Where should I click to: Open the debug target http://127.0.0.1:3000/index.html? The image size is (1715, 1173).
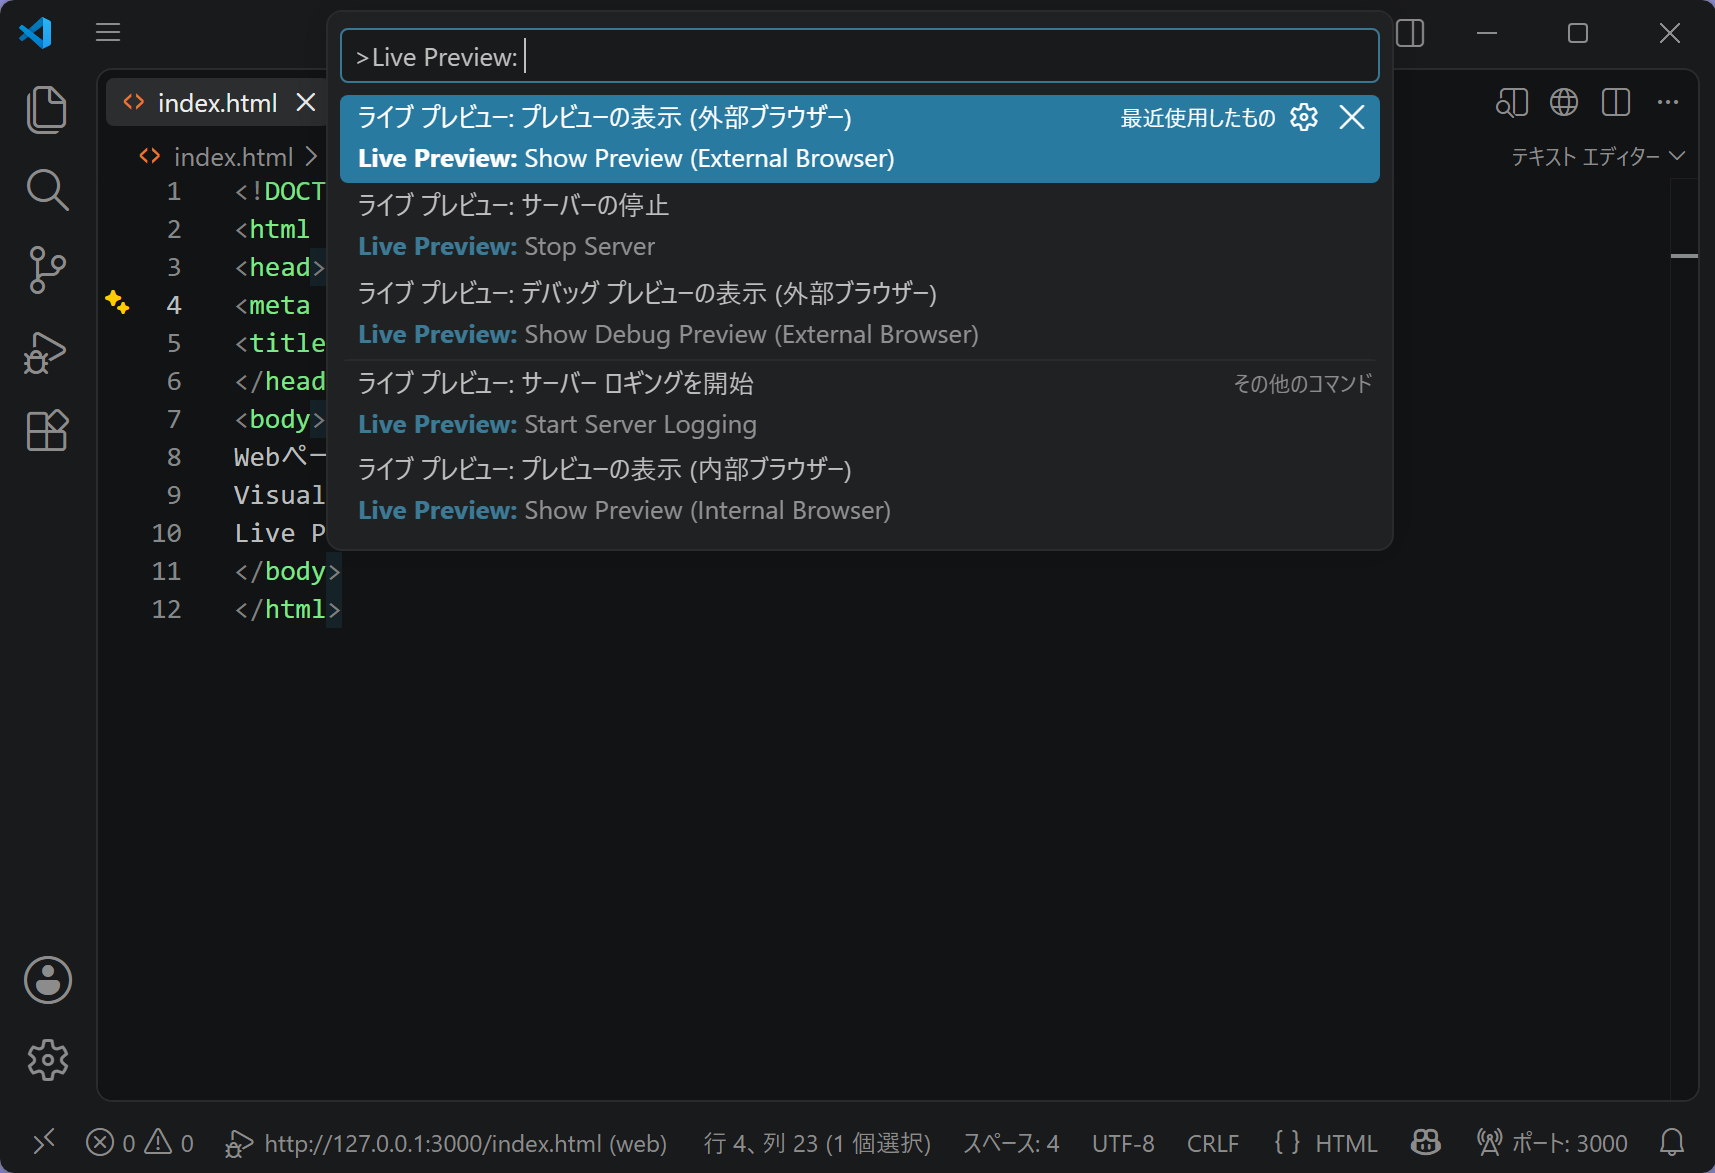446,1142
